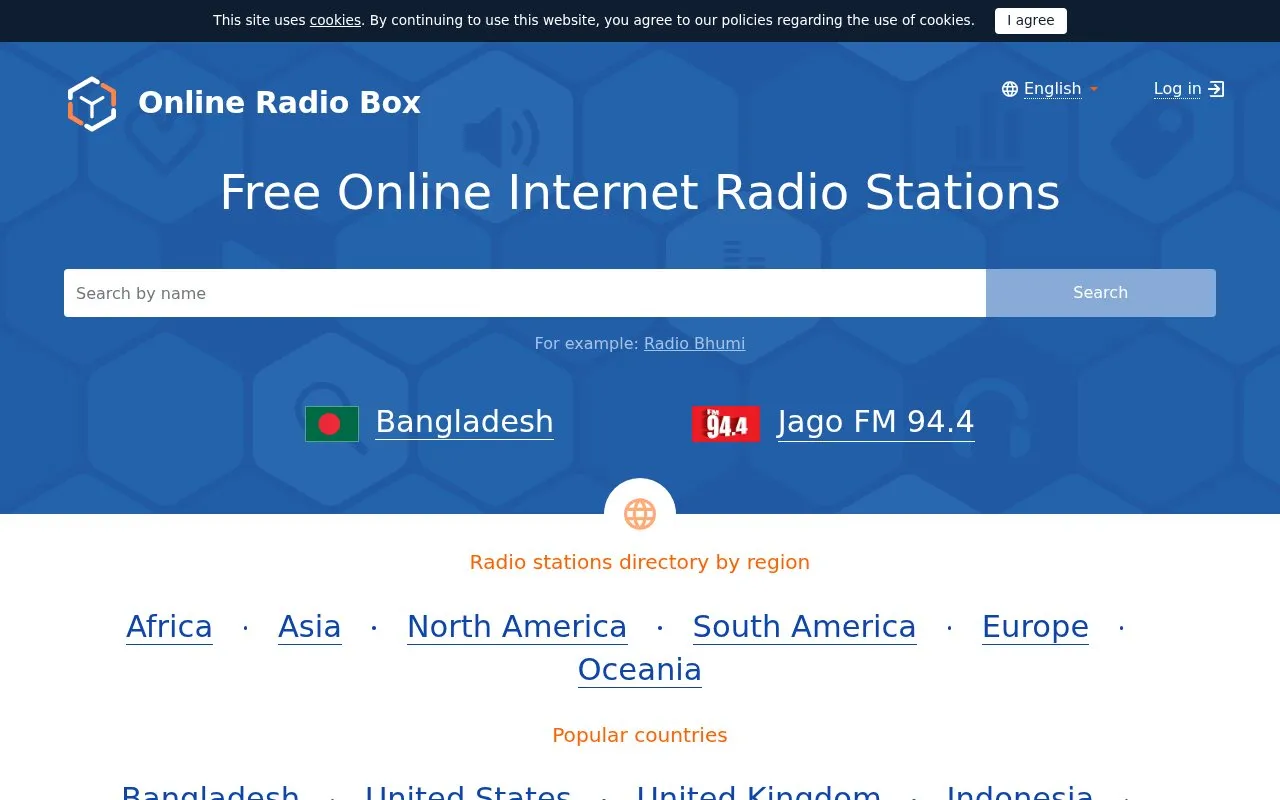1280x800 pixels.
Task: Click the Popular countries heading
Action: (x=640, y=735)
